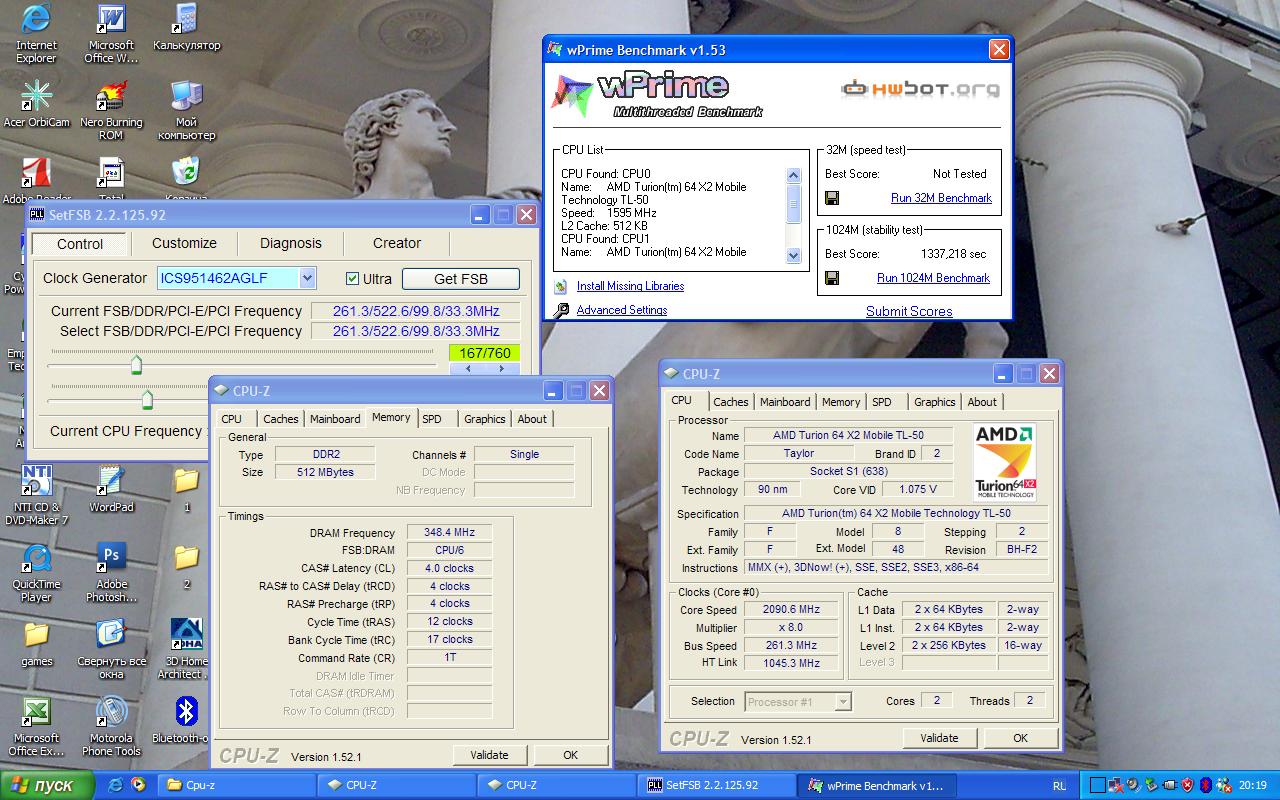The image size is (1280, 800).
Task: Open Microsoft Office Excel shortcut
Action: (x=37, y=726)
